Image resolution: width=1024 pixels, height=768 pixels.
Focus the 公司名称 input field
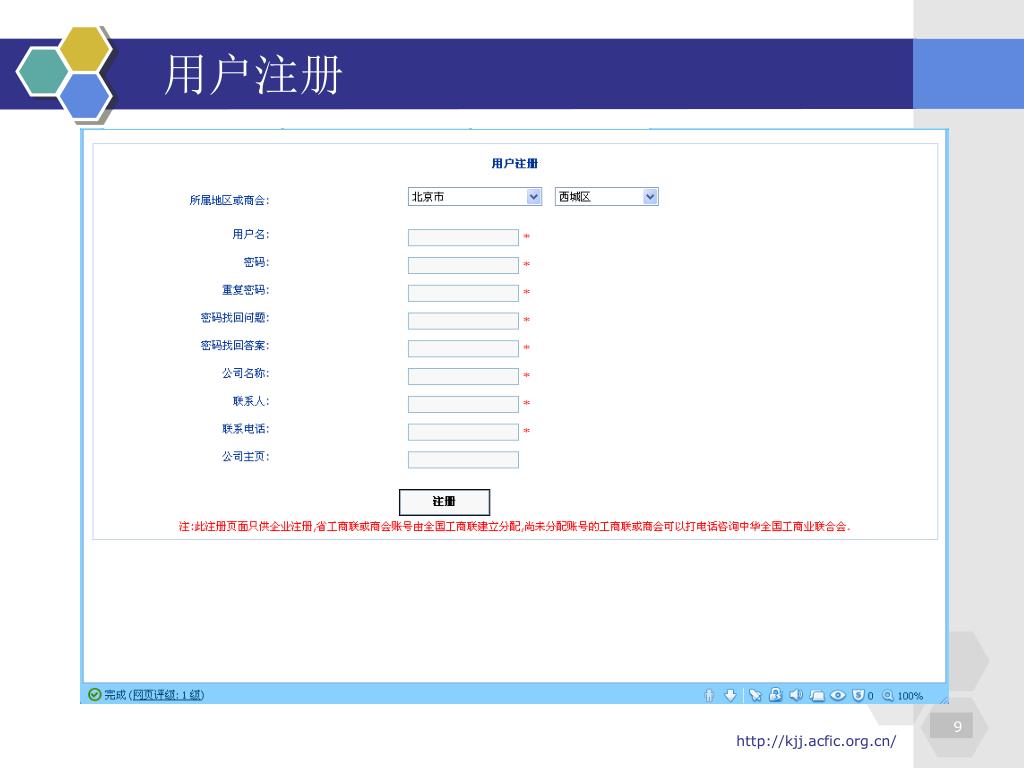click(x=463, y=376)
